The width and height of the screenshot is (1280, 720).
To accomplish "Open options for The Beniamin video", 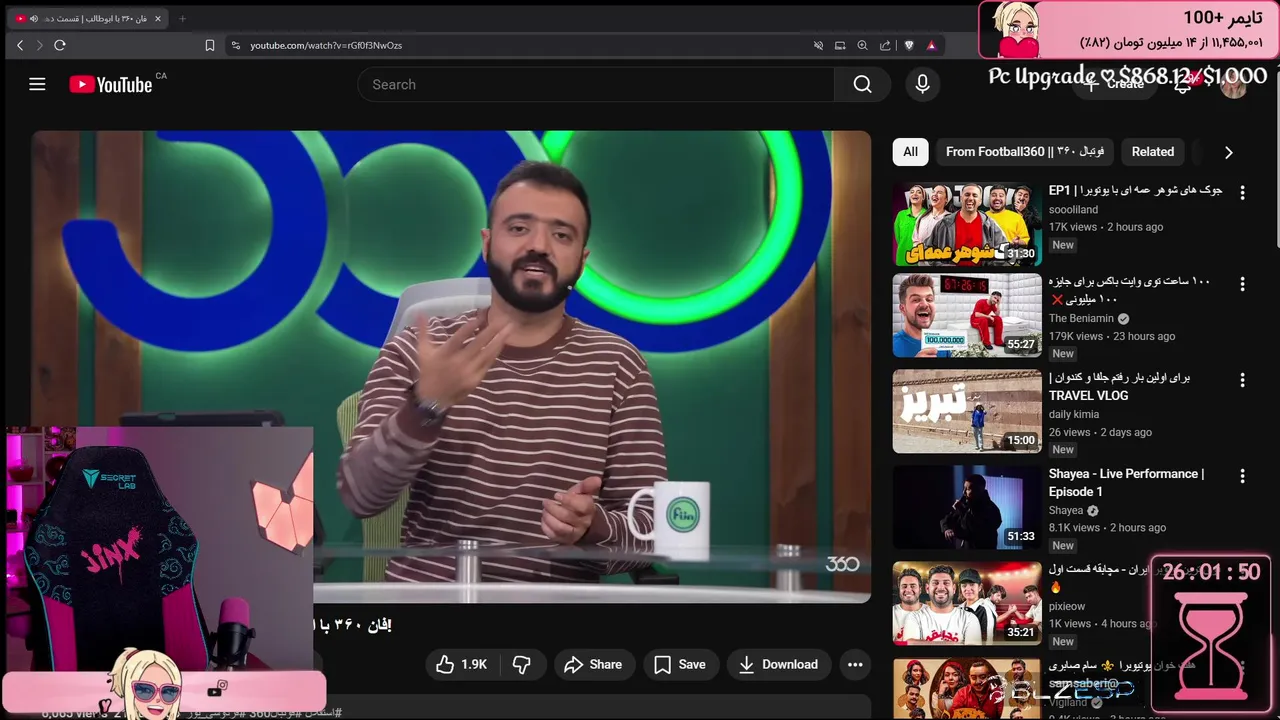I will tap(1242, 284).
